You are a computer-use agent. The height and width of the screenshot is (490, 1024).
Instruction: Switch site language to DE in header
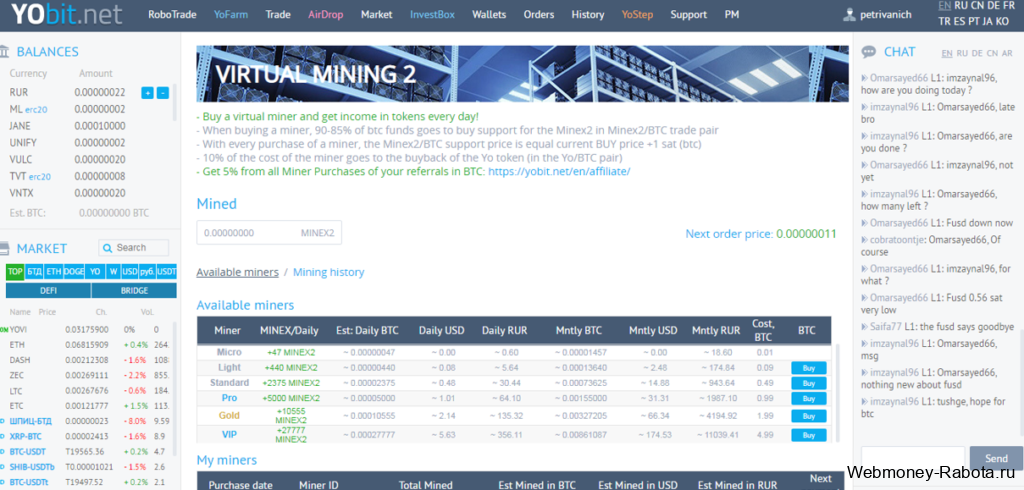point(994,6)
